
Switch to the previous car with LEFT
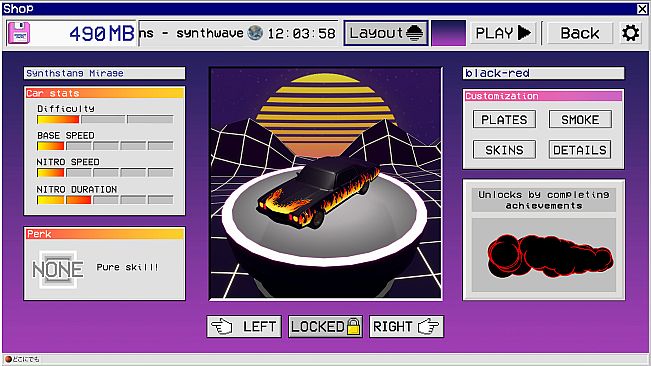[x=244, y=327]
